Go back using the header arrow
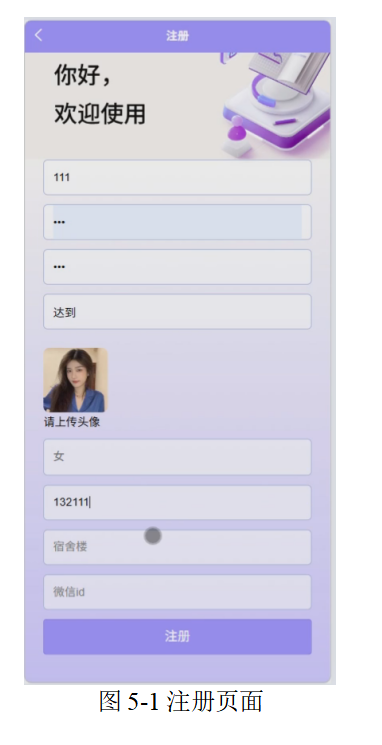Image resolution: width=382 pixels, height=745 pixels. [x=38, y=35]
